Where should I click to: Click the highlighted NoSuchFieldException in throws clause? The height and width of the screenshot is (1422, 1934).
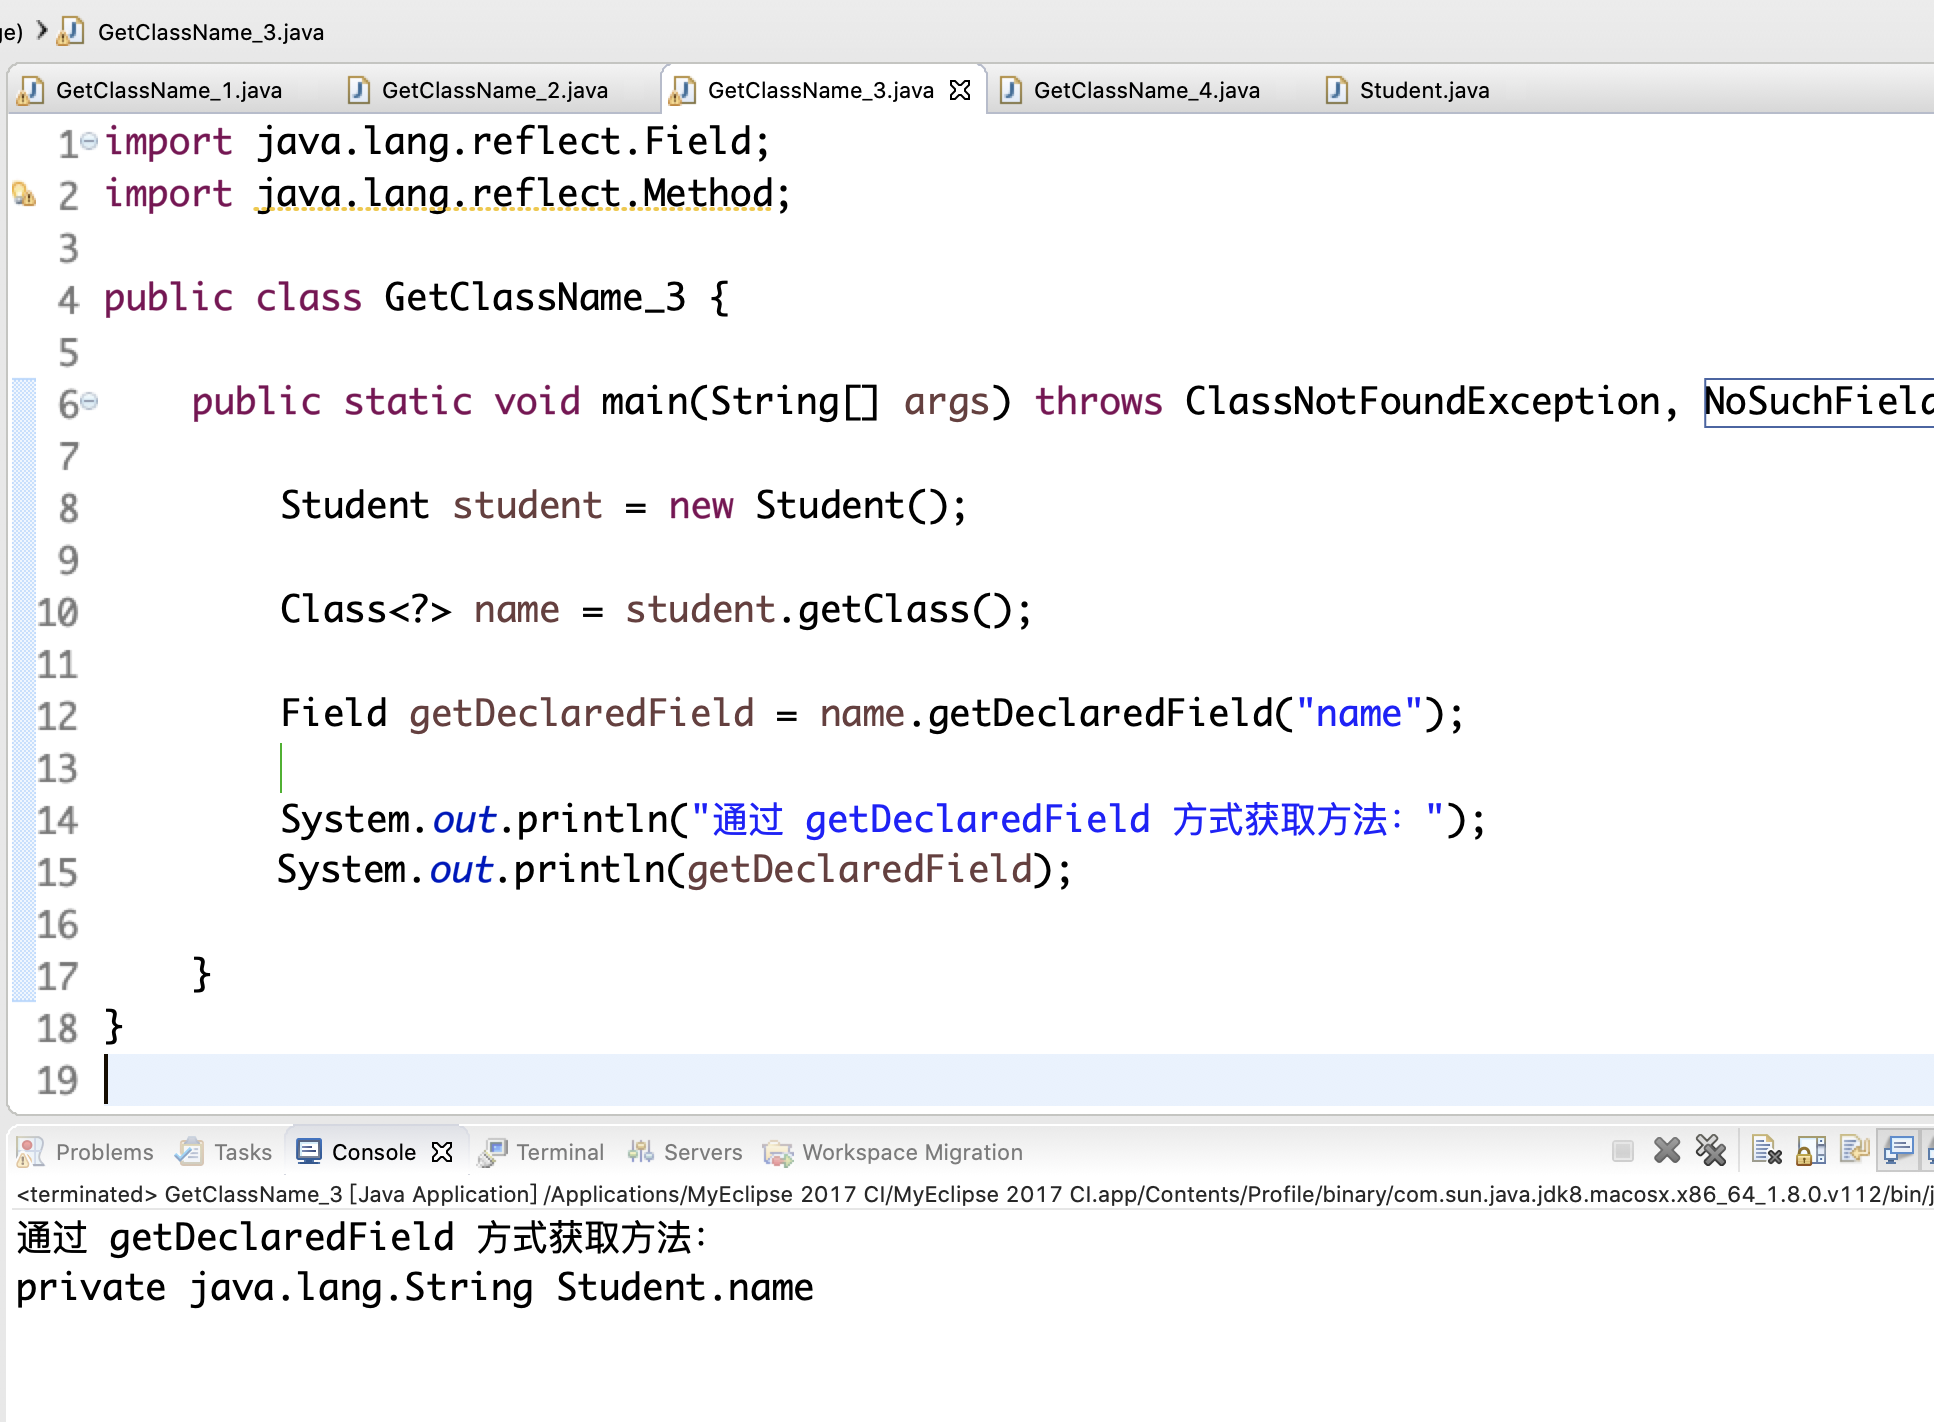pos(1818,401)
